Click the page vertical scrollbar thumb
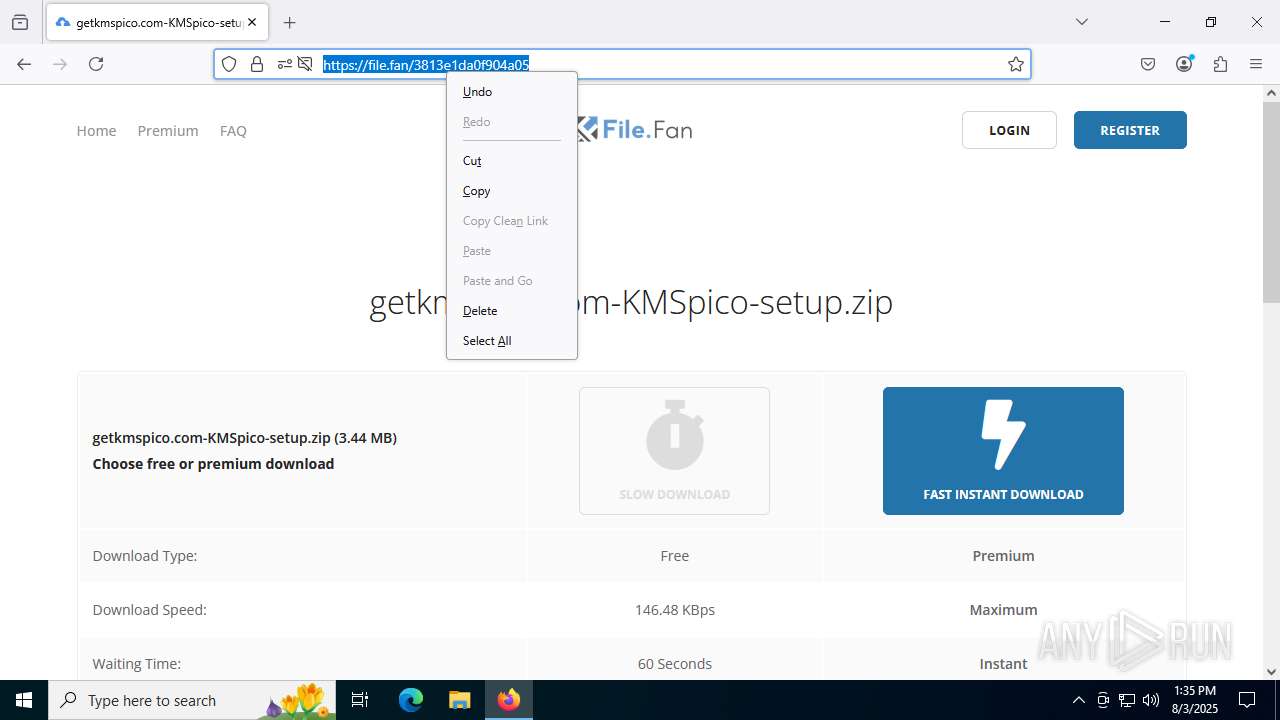1280x720 pixels. (x=1271, y=200)
